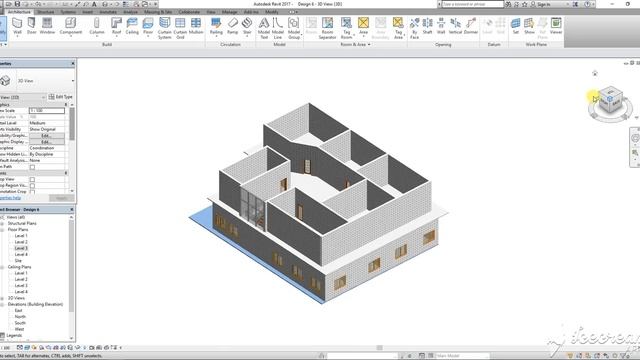Select the Dormer opening tool
Viewport: 640px width, 360px height.
[x=471, y=26]
